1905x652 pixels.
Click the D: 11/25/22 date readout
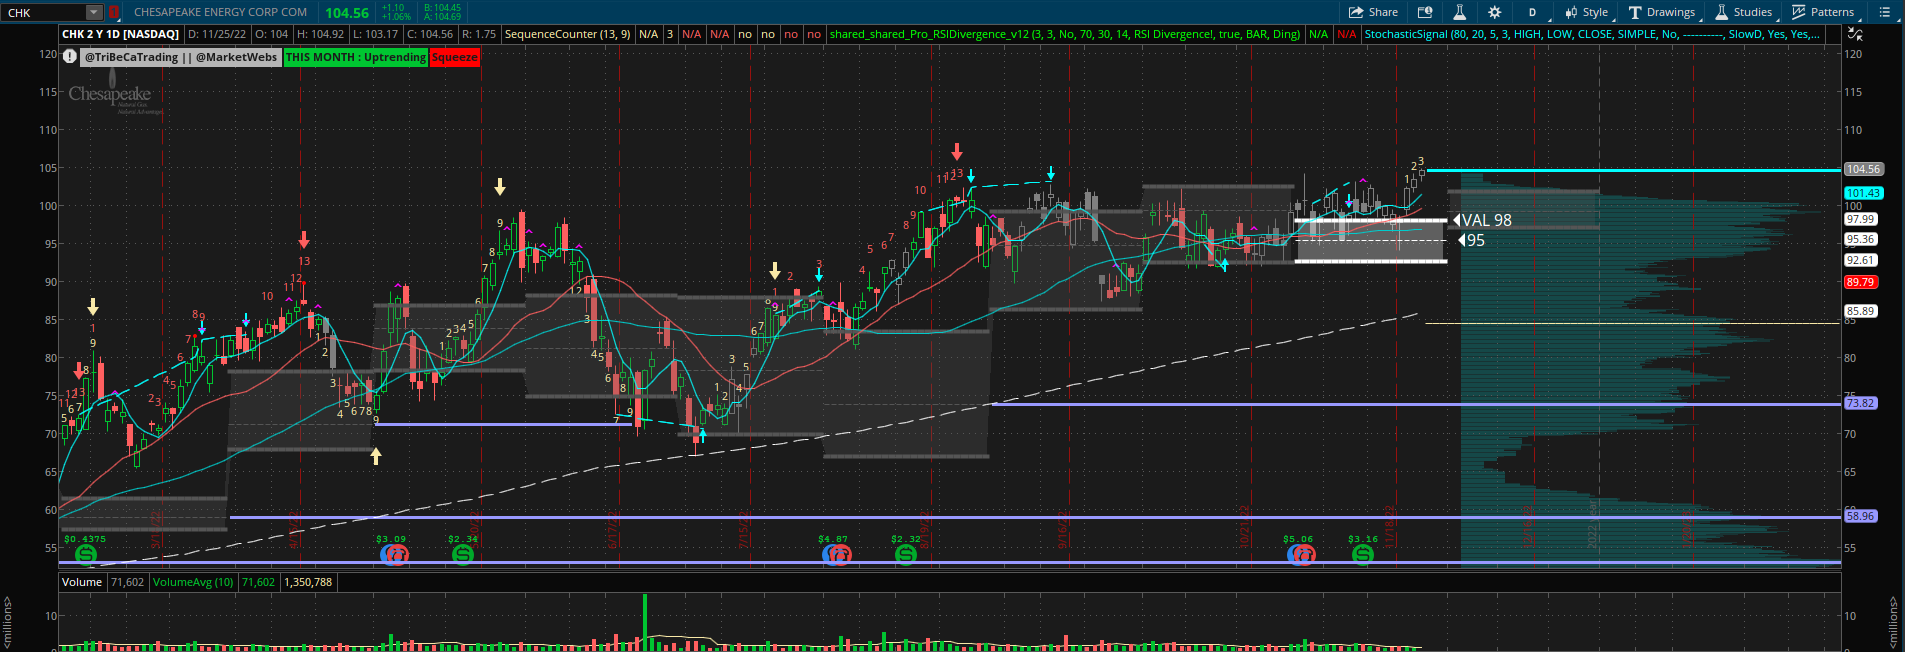217,34
